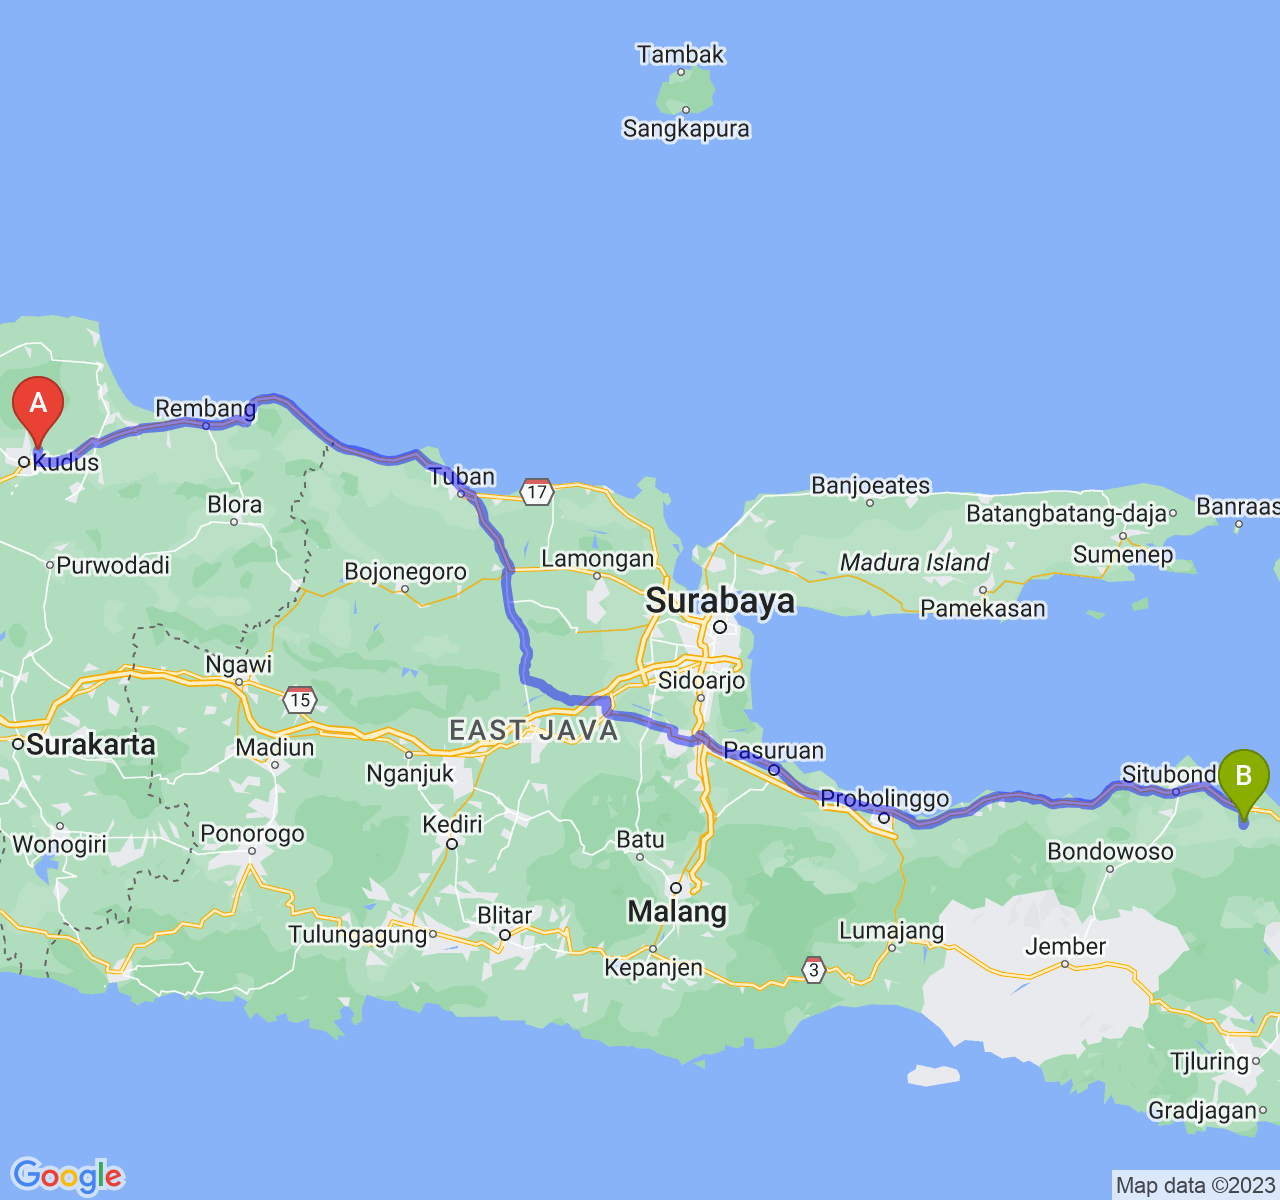Viewport: 1280px width, 1200px height.
Task: Click the Bondowoso town label
Action: (x=1110, y=852)
